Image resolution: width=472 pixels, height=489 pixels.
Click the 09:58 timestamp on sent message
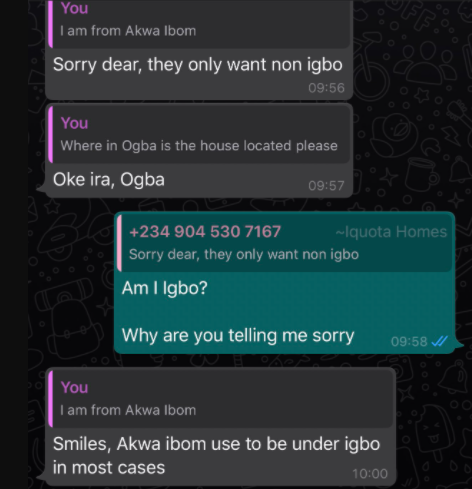click(409, 341)
